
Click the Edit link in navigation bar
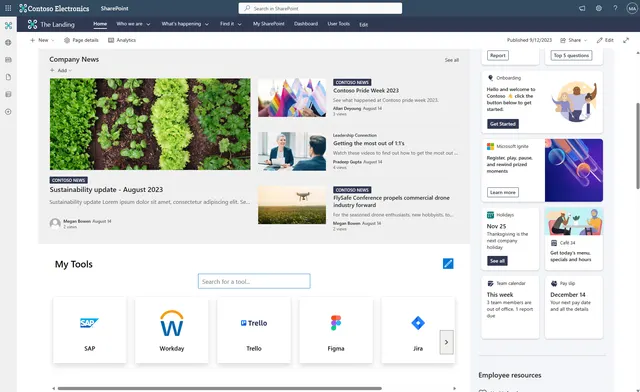[x=364, y=24]
